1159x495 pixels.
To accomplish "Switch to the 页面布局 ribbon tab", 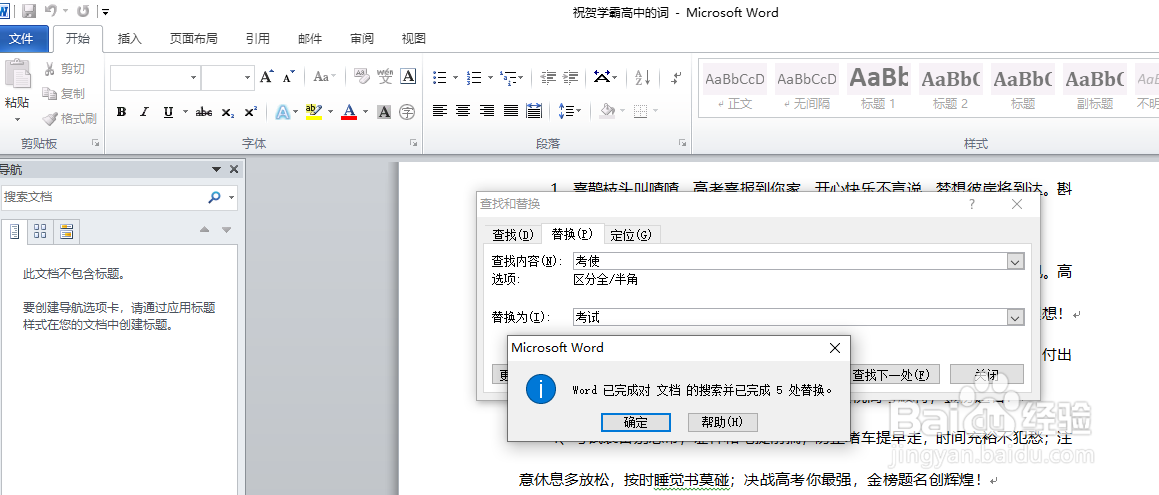I will pos(194,38).
